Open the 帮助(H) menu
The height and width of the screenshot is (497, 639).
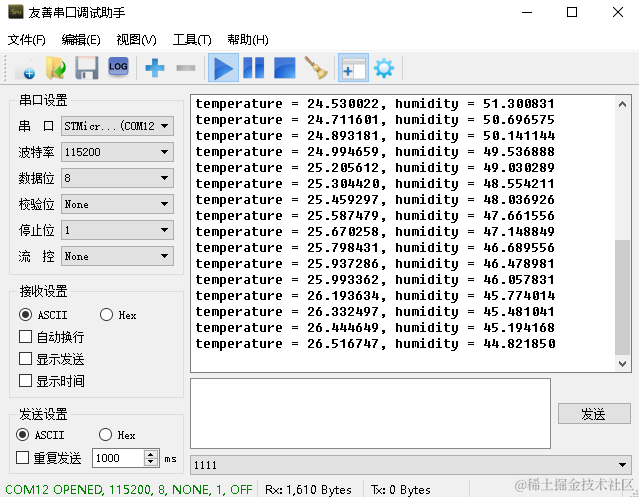coord(248,40)
